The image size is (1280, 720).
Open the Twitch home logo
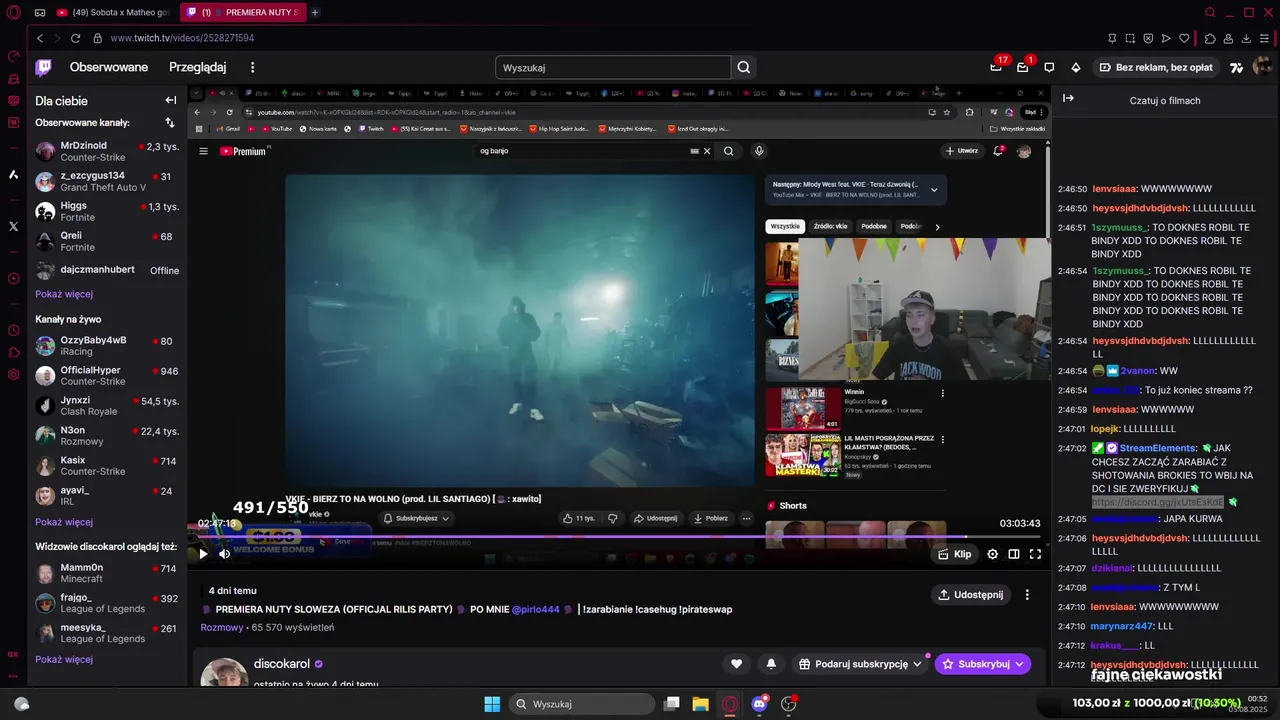(x=43, y=67)
